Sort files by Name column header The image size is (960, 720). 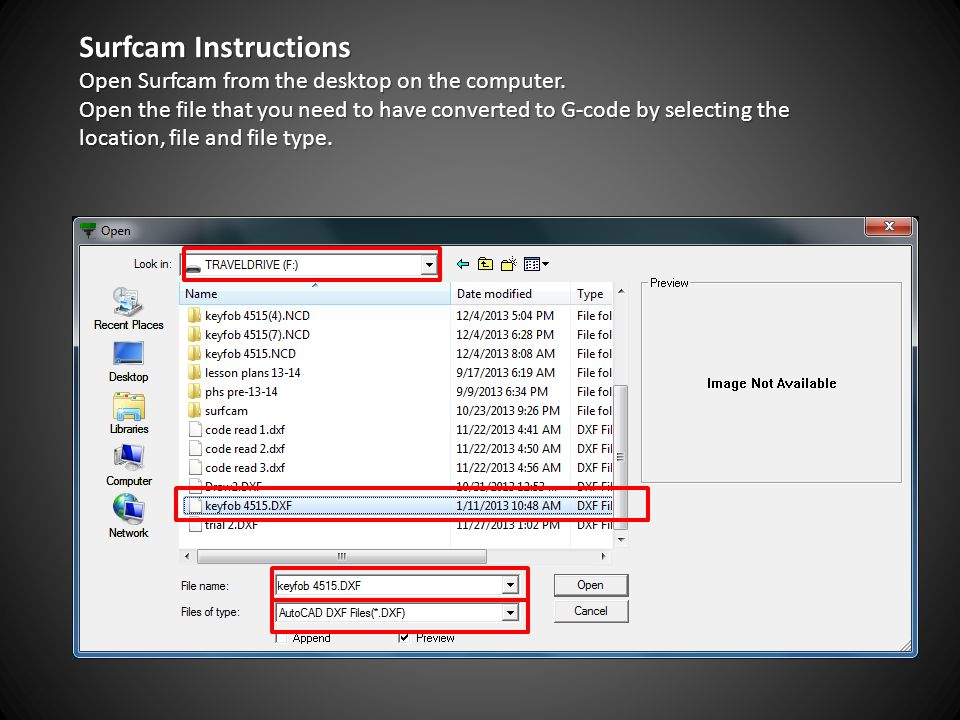pos(315,294)
